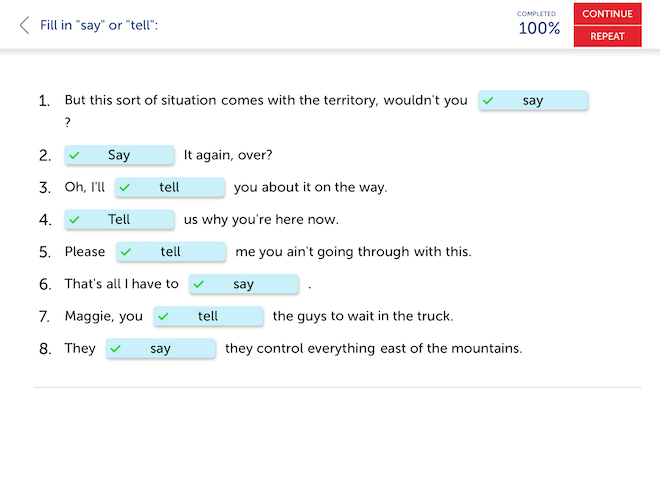This screenshot has width=660, height=495.
Task: Click the text 'That's all I have to'
Action: click(x=122, y=284)
